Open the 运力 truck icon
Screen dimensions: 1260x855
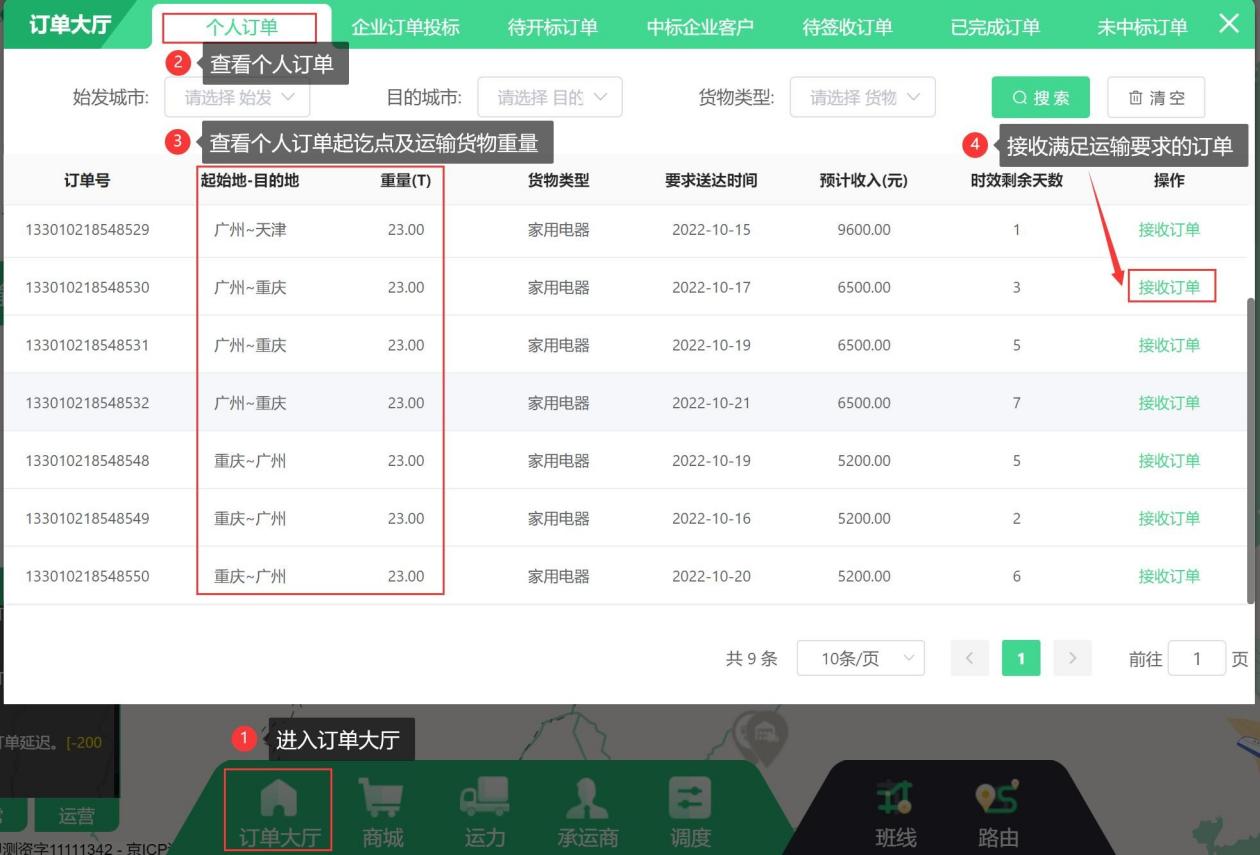tap(485, 802)
